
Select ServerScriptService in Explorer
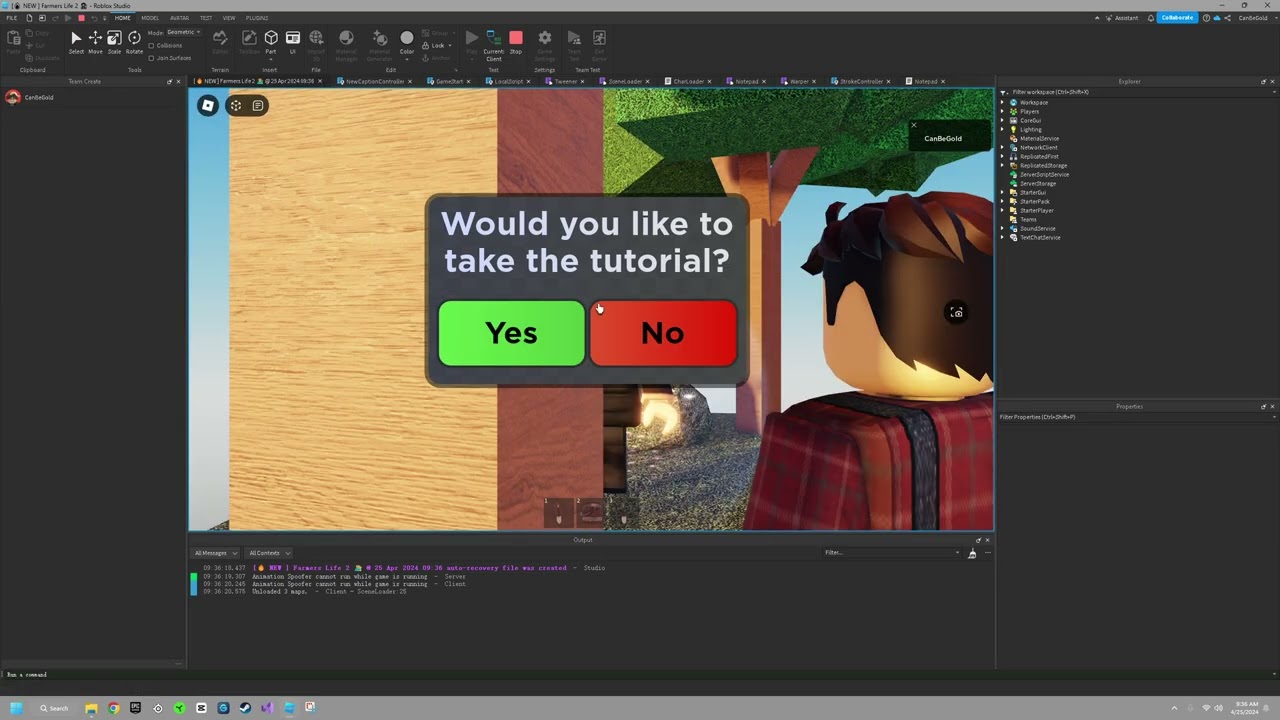tap(1044, 175)
